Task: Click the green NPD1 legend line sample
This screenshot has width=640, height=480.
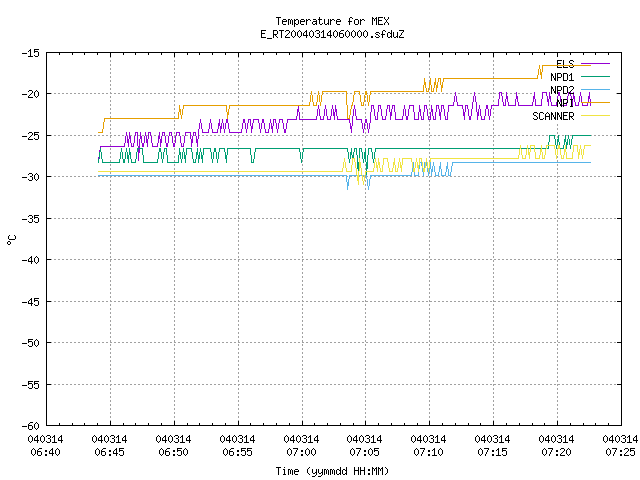Action: coord(595,76)
